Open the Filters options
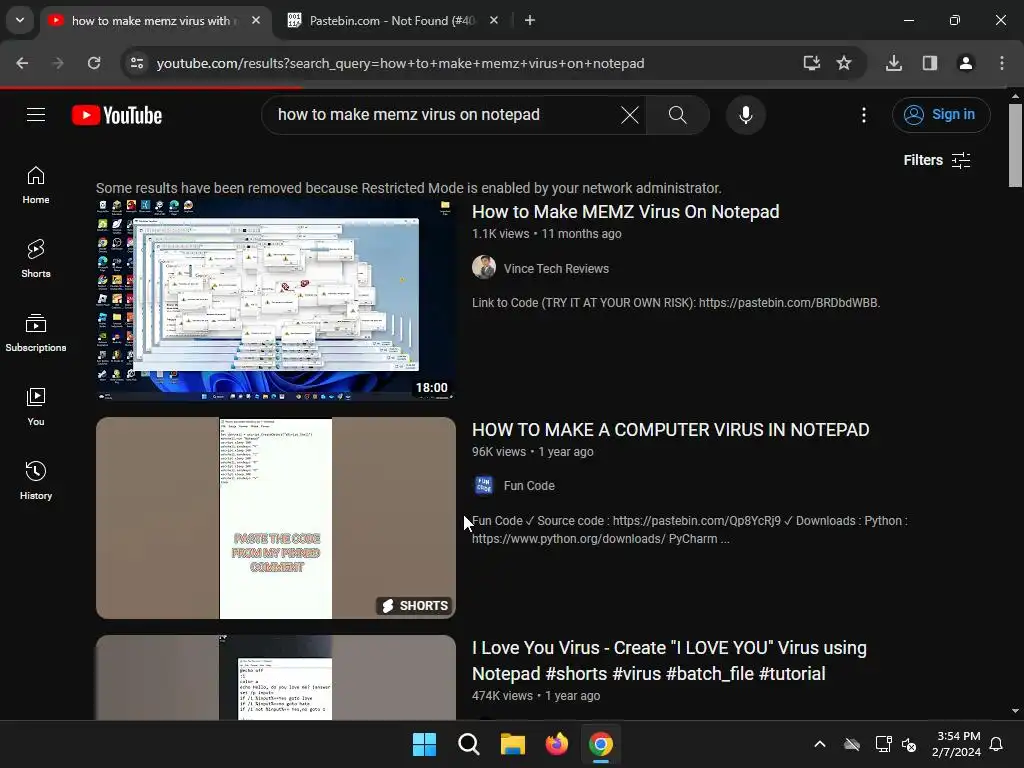The width and height of the screenshot is (1024, 768). 936,160
